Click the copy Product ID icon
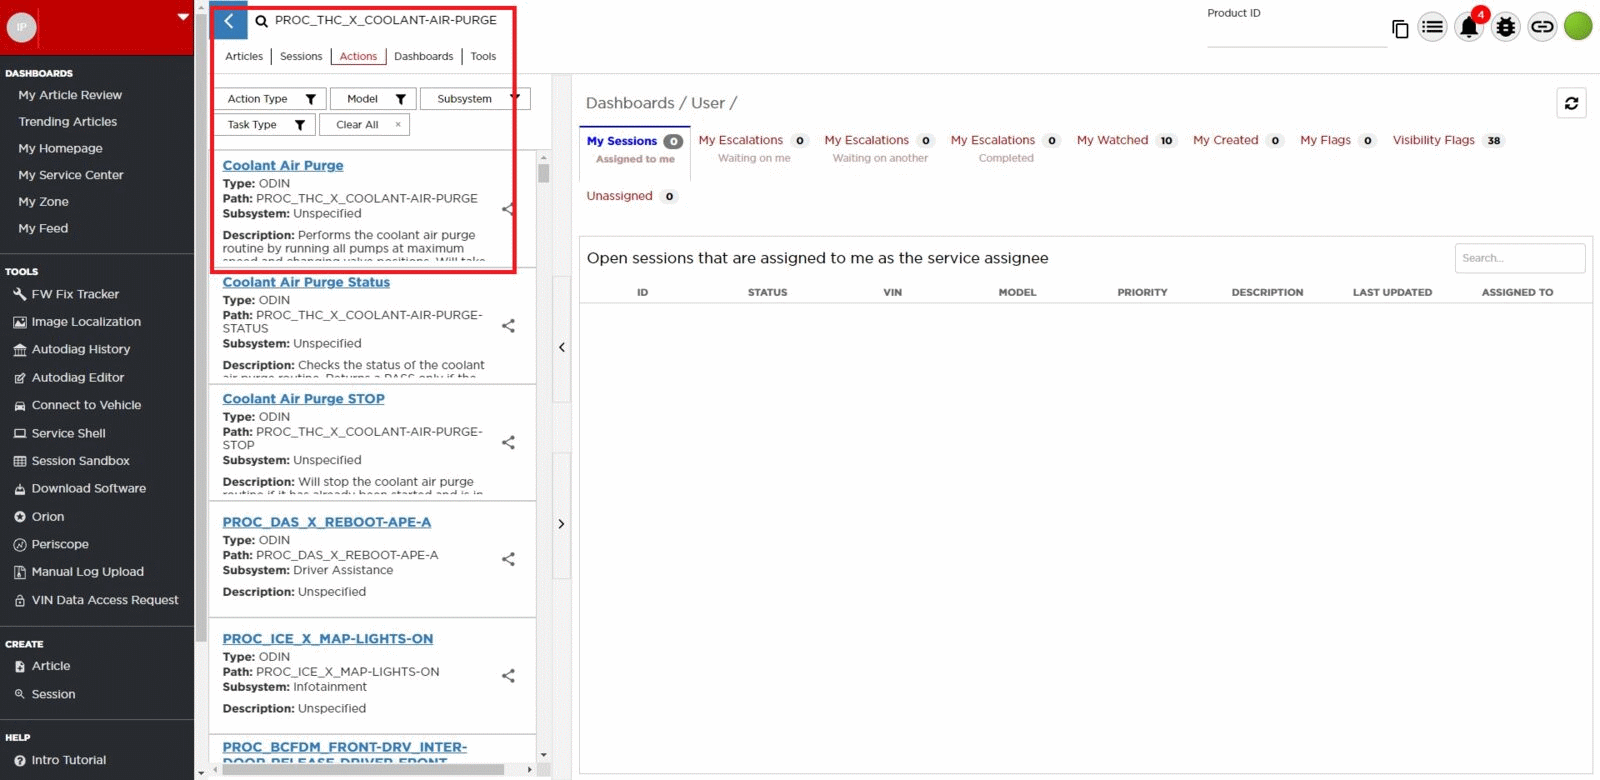The image size is (1600, 780). (1400, 29)
